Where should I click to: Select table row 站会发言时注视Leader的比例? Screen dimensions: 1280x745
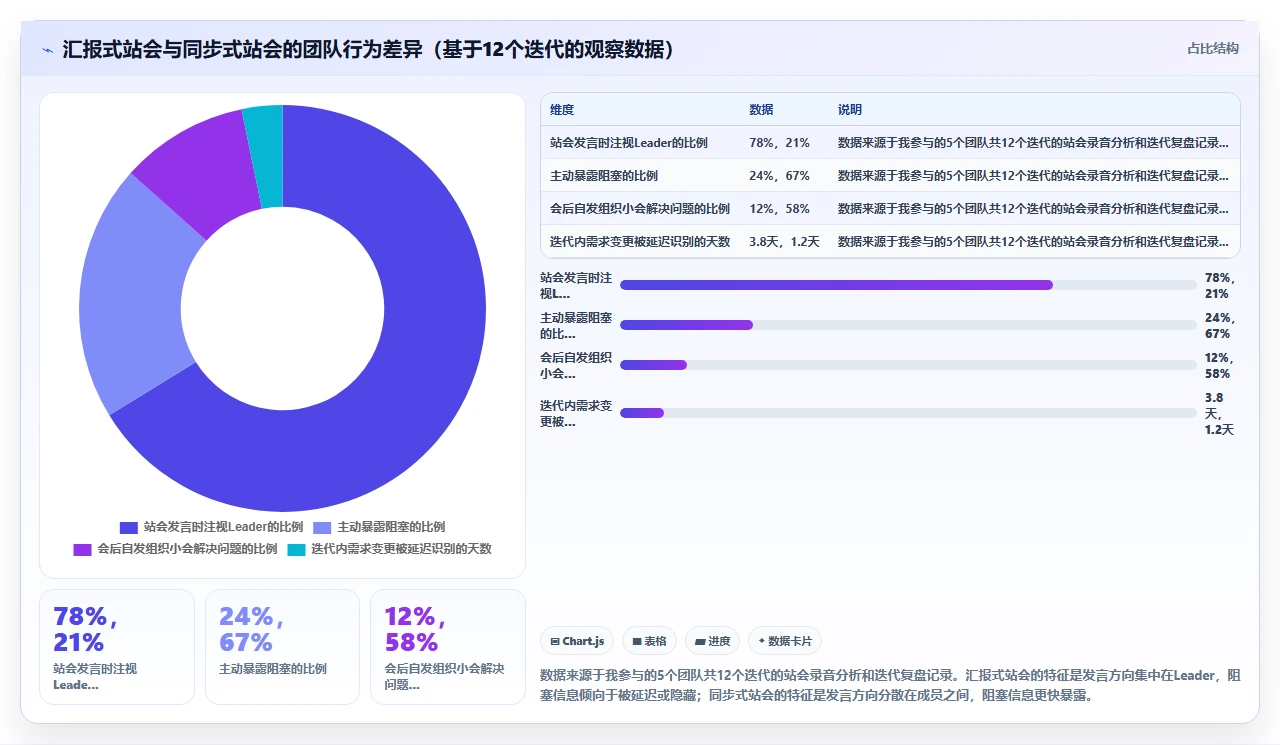point(890,143)
